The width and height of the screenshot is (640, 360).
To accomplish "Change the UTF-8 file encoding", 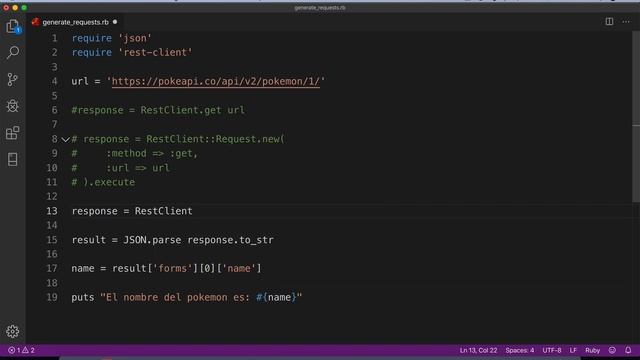I will (552, 350).
